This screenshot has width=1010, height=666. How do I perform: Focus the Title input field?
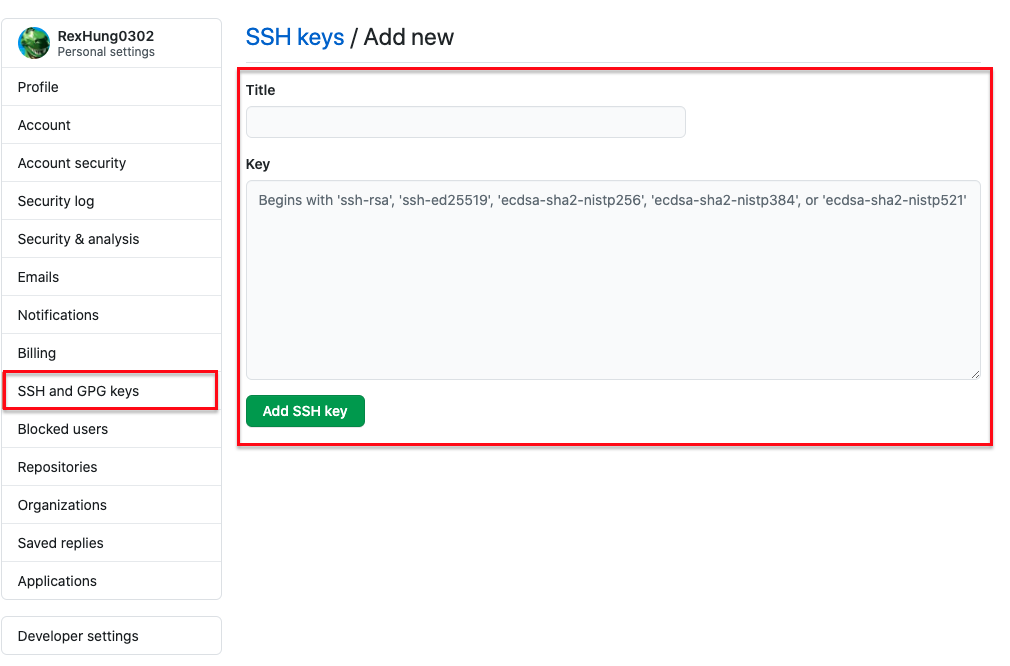tap(465, 122)
